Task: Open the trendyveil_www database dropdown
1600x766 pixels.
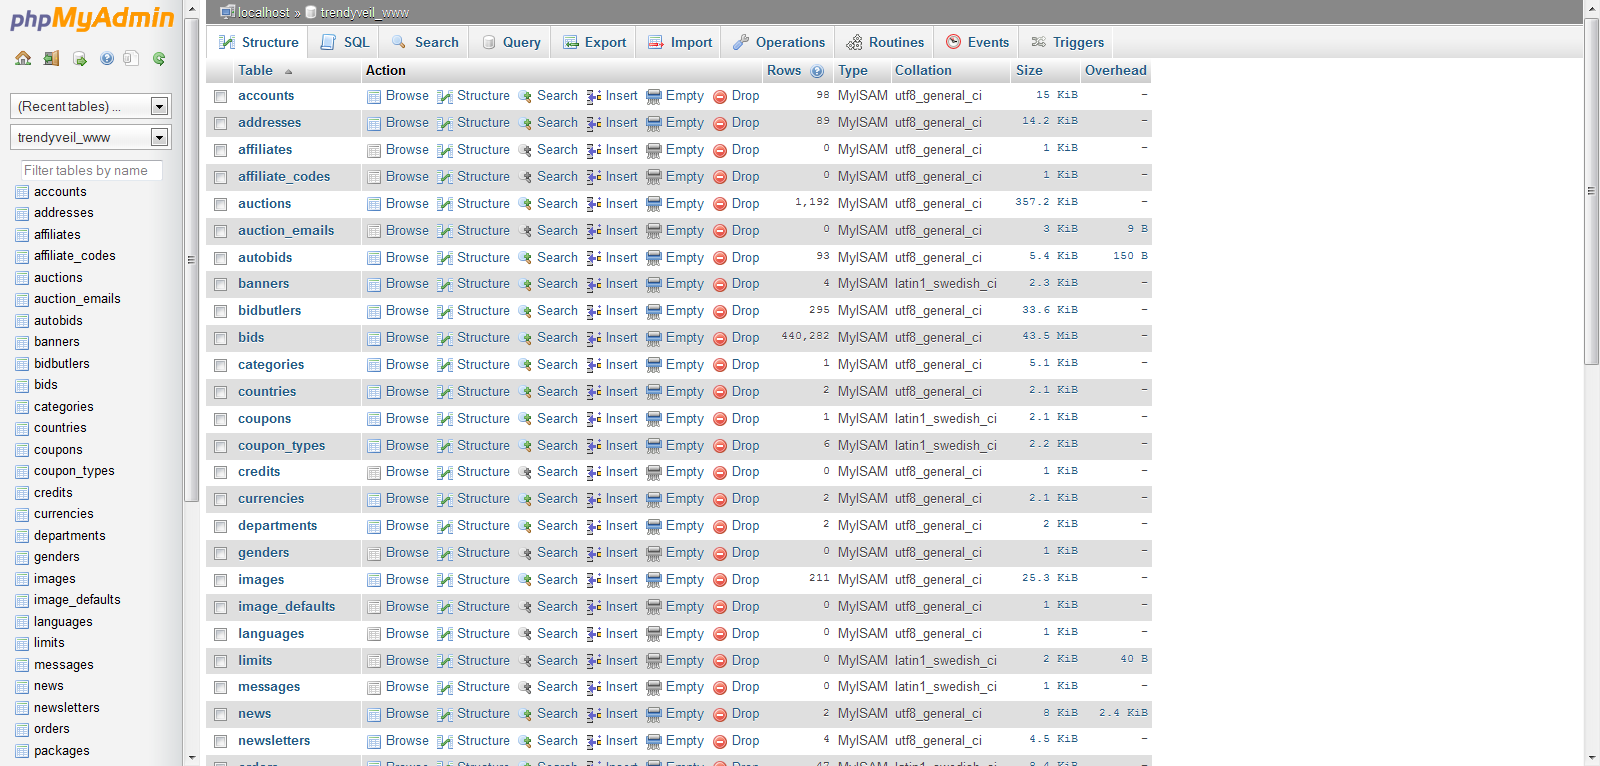Action: pyautogui.click(x=91, y=137)
